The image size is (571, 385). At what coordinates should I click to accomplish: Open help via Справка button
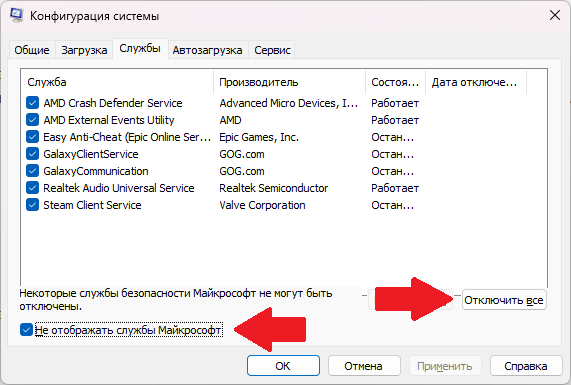pos(526,366)
